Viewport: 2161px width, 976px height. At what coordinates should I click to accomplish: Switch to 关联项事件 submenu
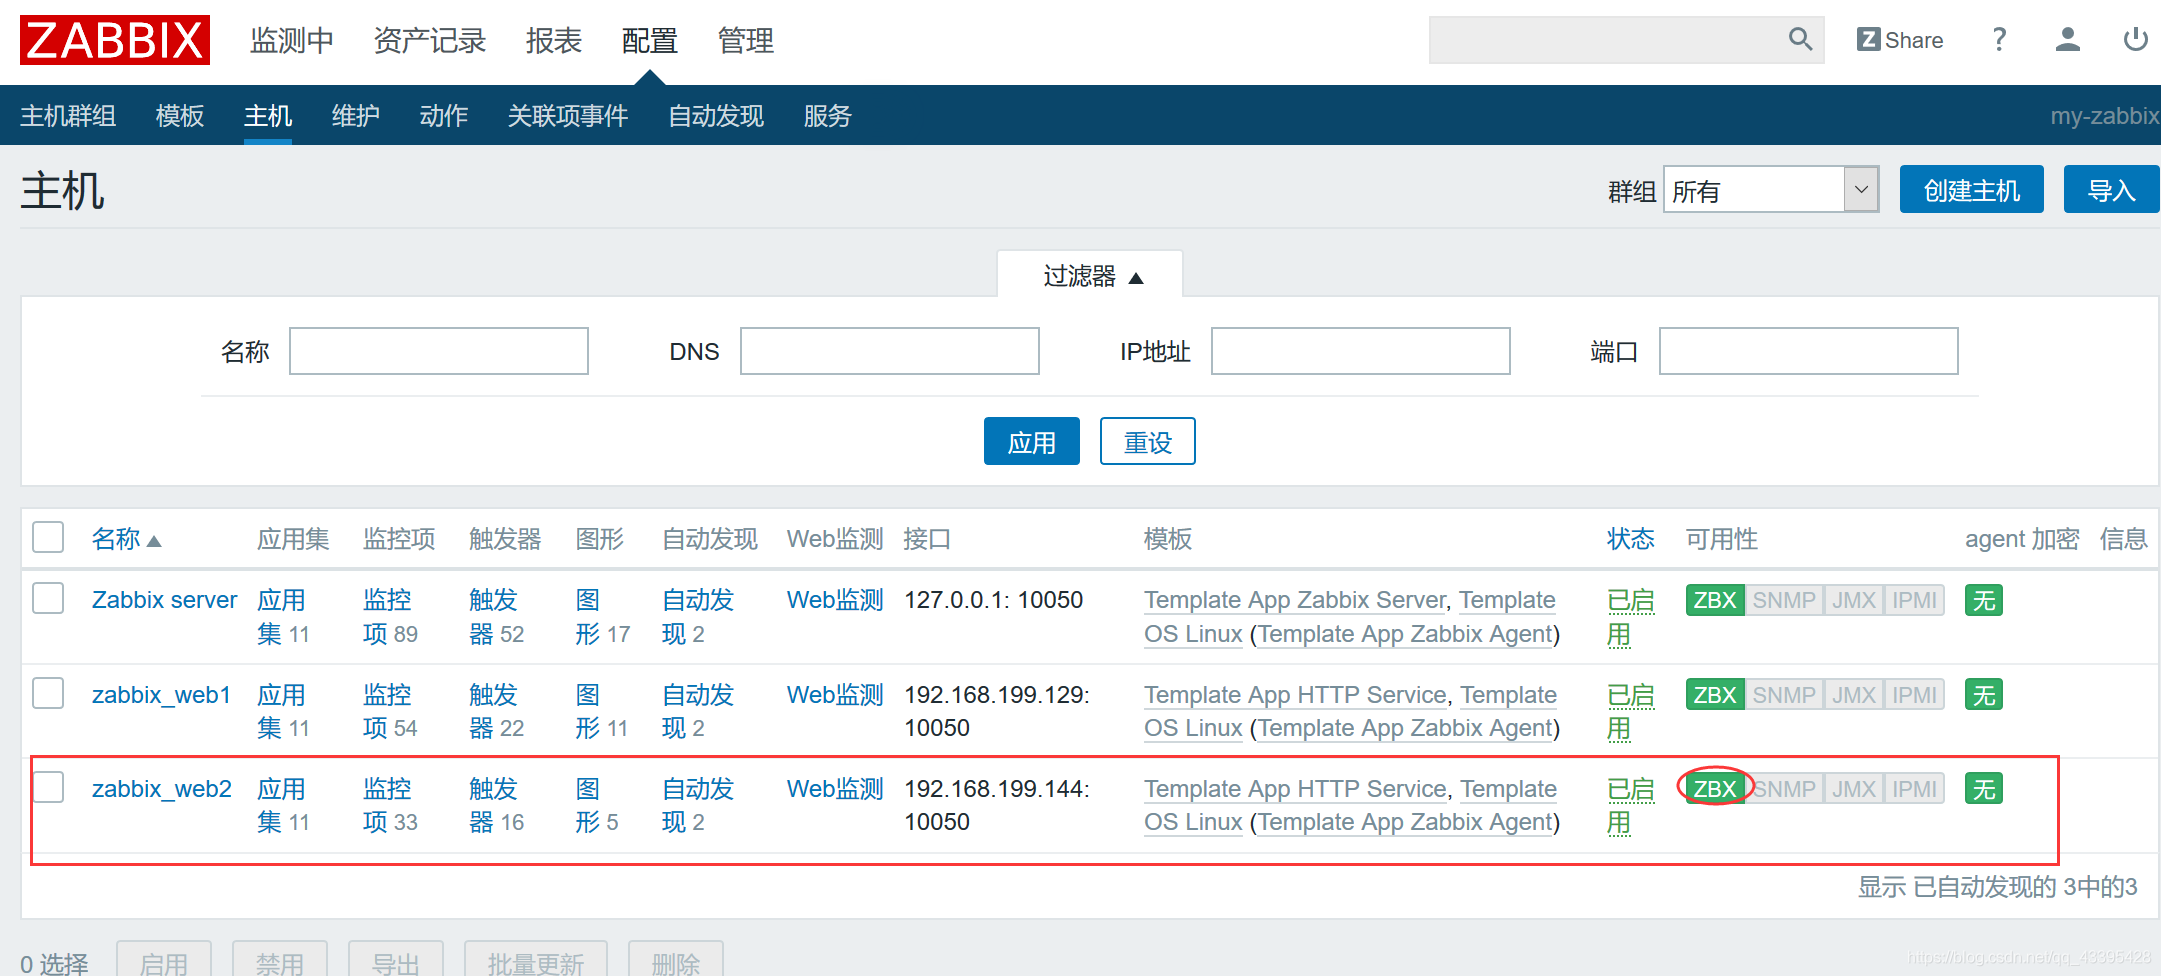coord(568,116)
